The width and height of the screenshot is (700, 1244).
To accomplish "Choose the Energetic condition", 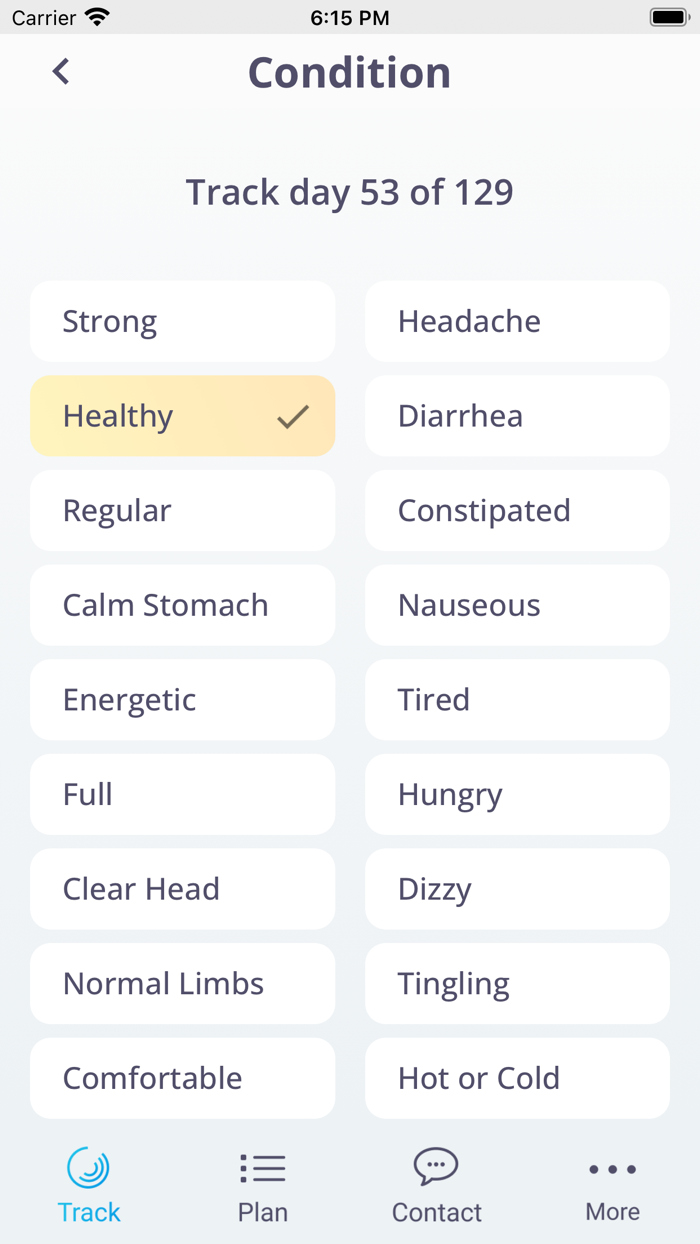I will tap(182, 699).
